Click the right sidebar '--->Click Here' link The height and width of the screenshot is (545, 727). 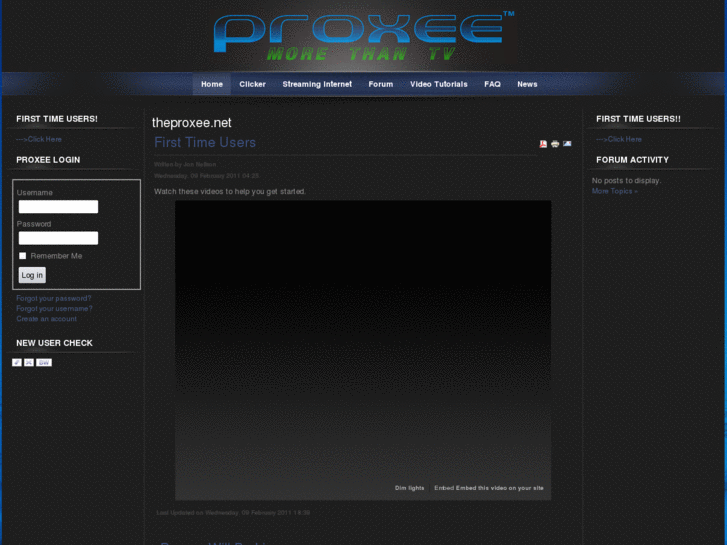point(619,139)
